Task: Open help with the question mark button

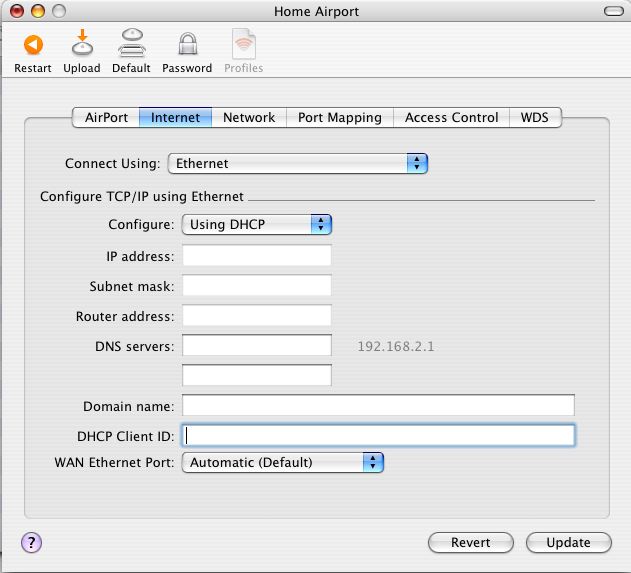Action: (31, 542)
